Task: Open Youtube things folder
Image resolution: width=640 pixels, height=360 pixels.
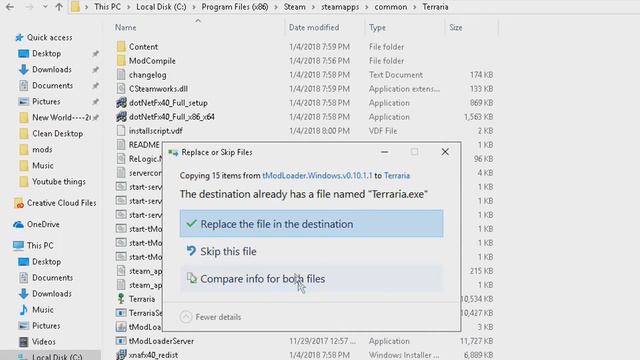Action: pyautogui.click(x=59, y=182)
